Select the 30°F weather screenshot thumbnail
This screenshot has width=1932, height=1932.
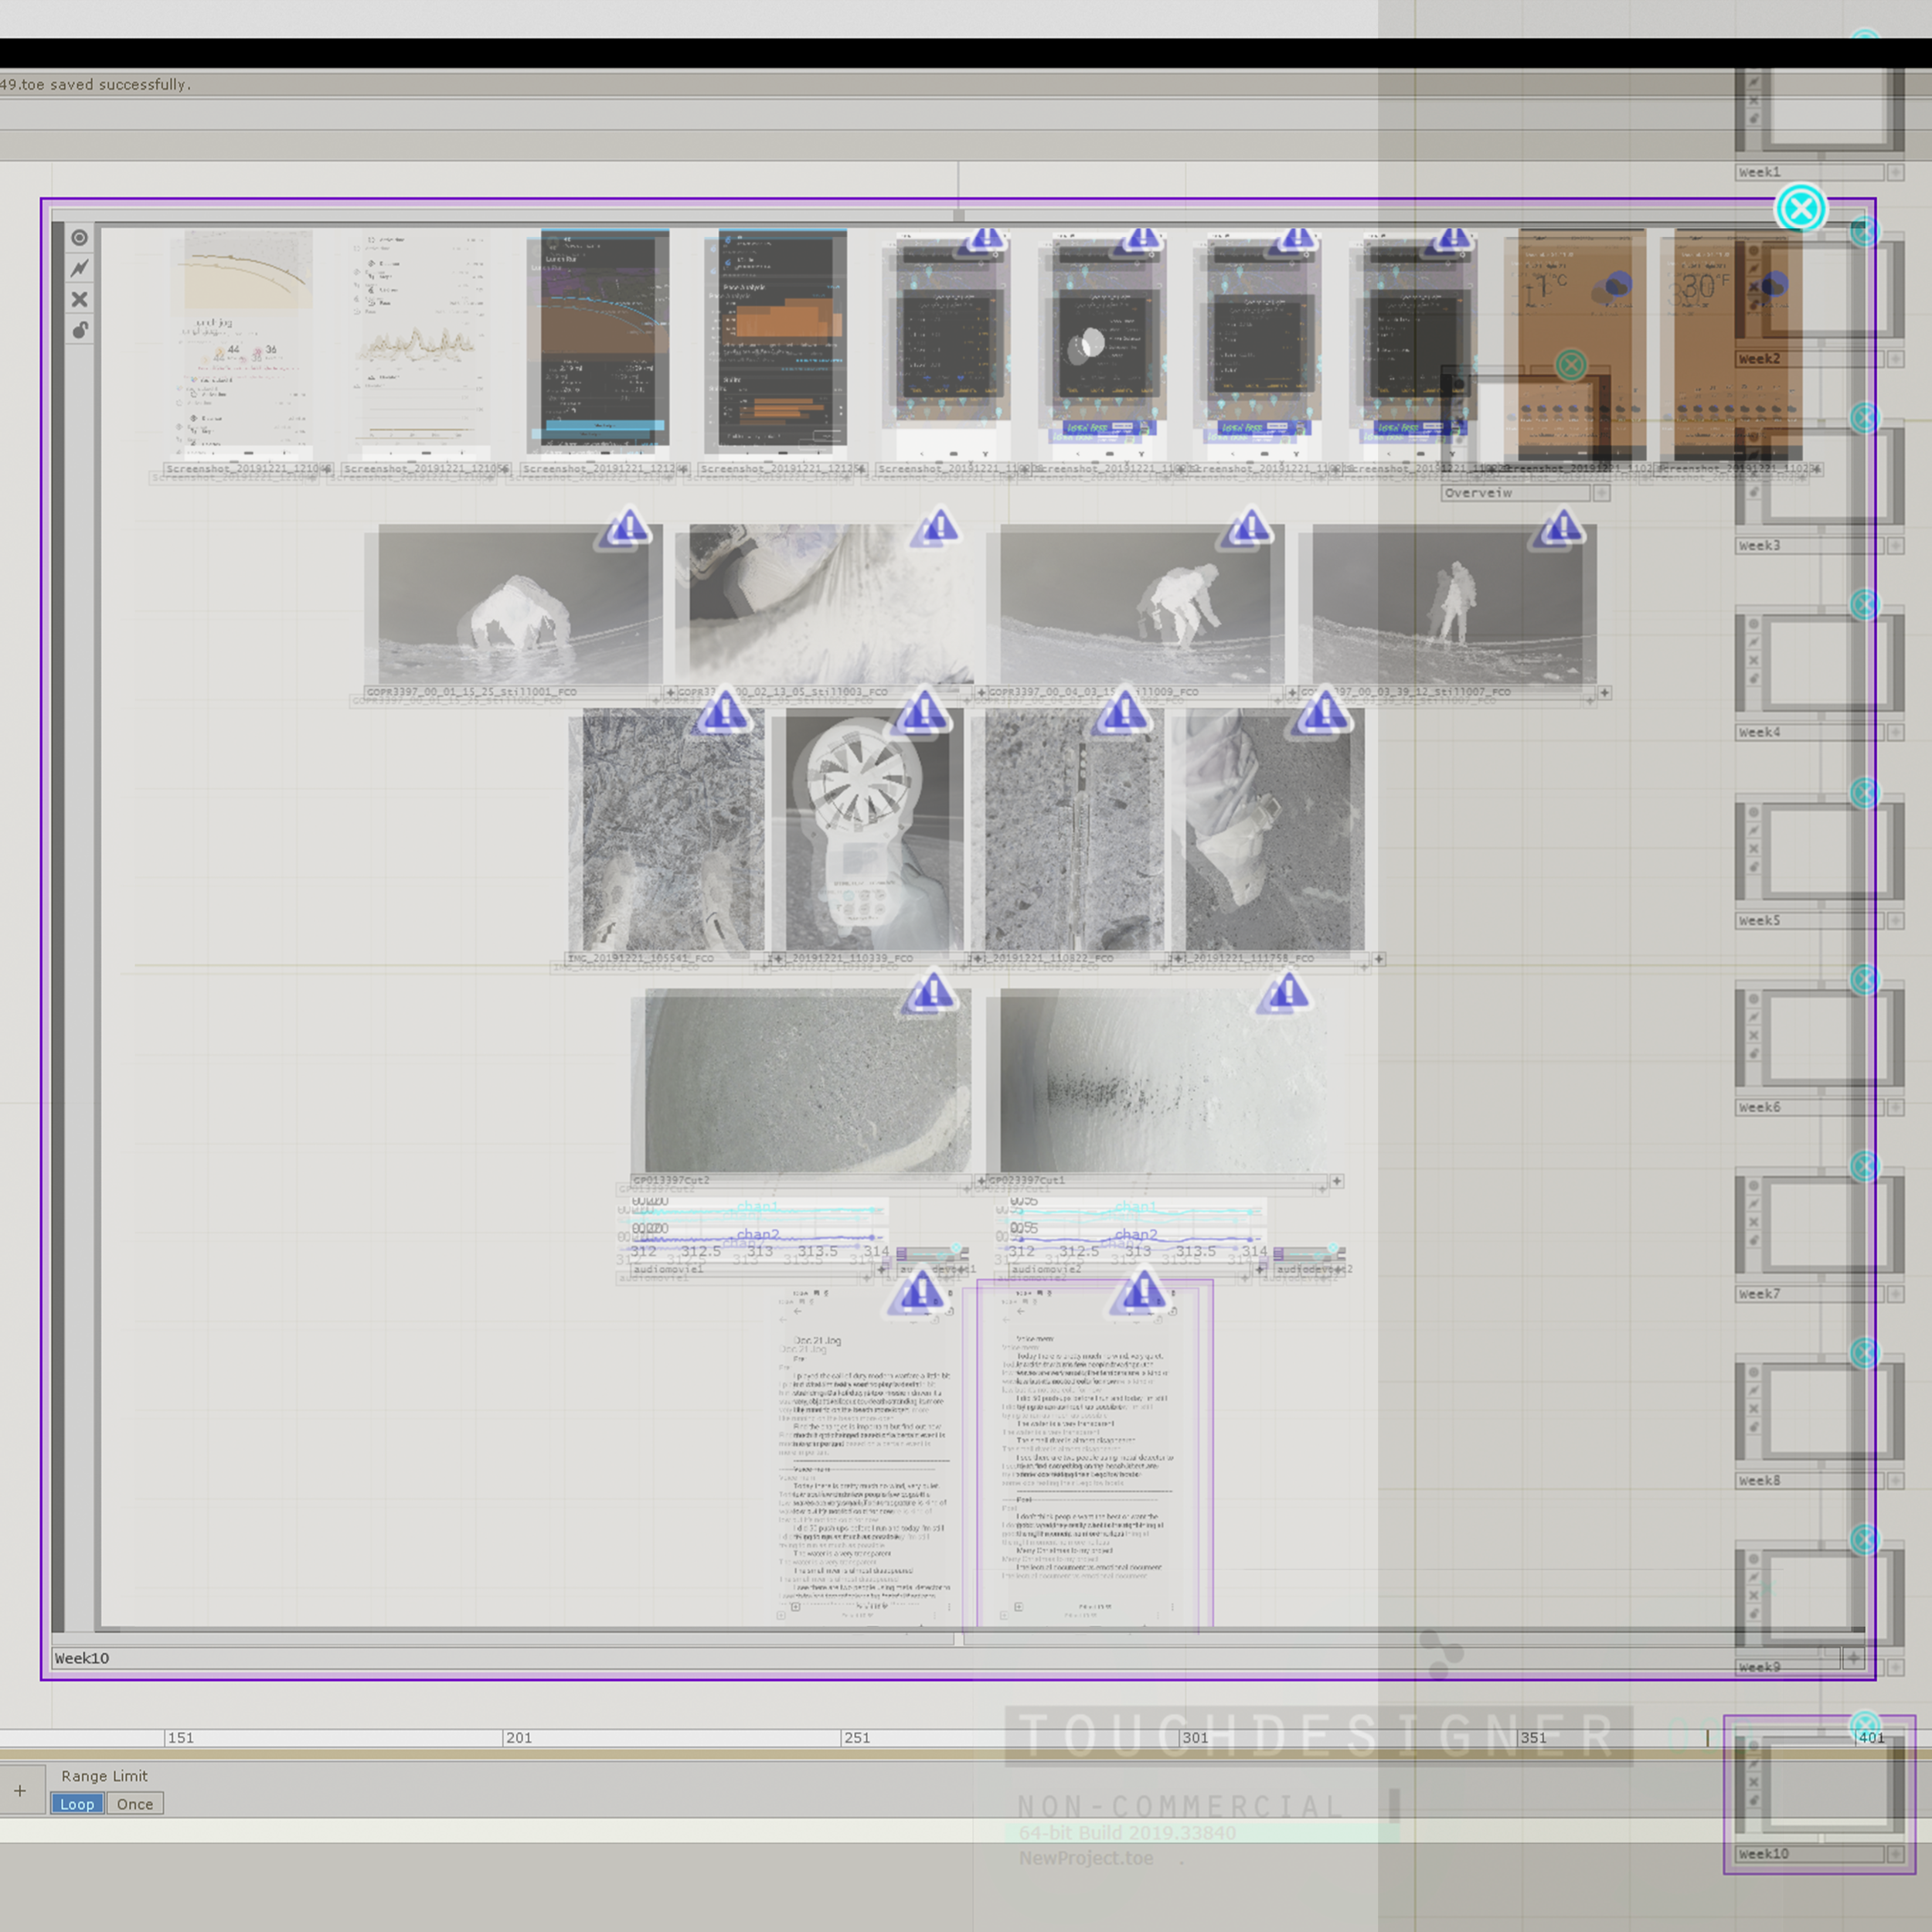[1738, 343]
